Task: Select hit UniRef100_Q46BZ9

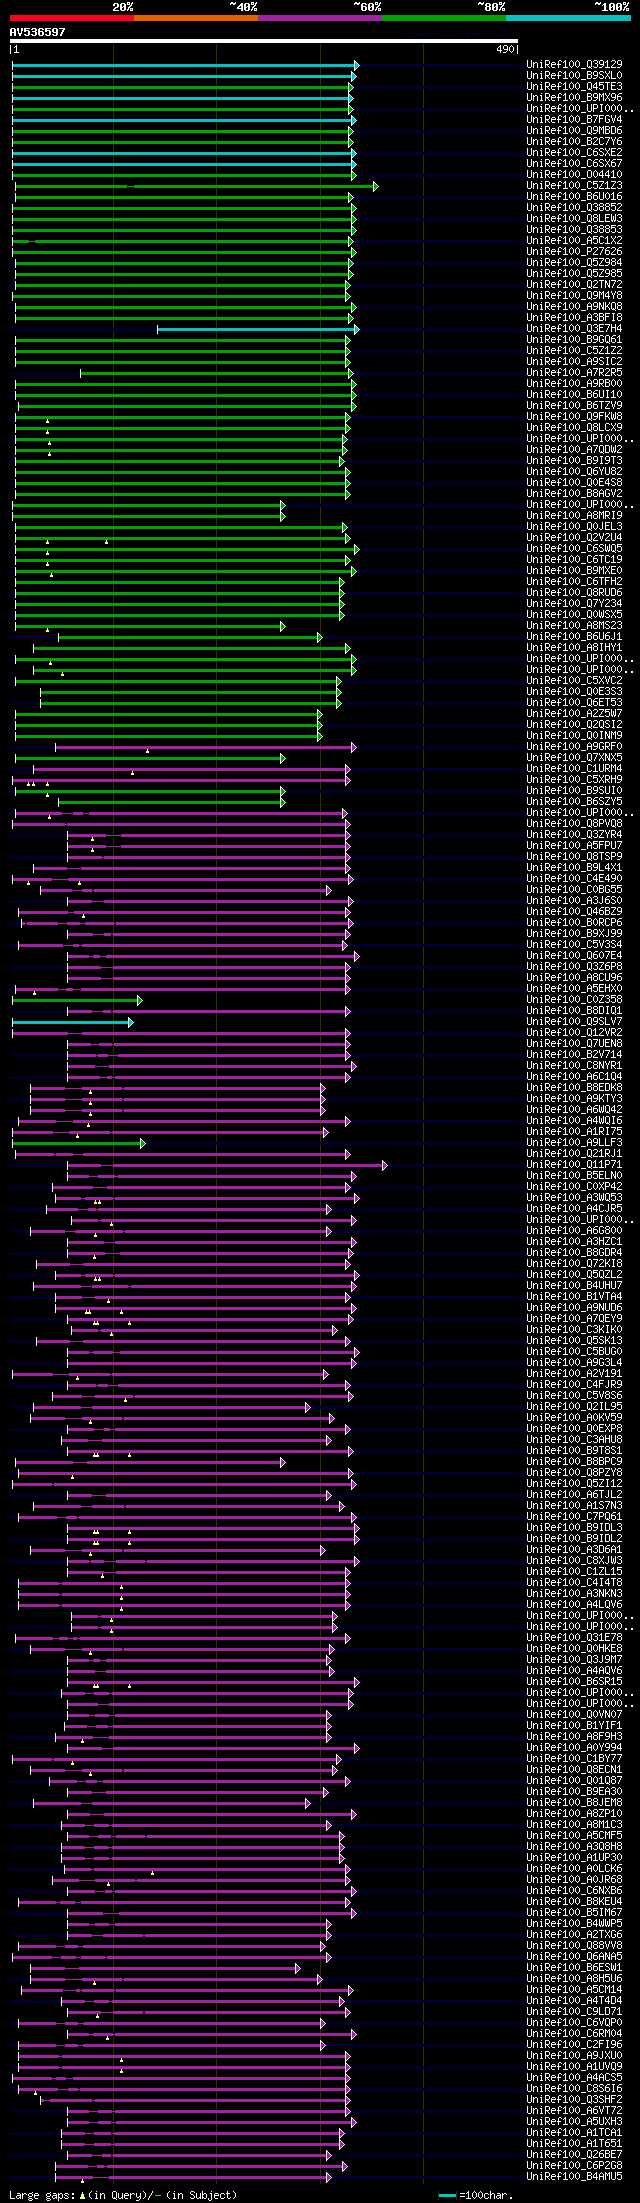Action: (575, 912)
